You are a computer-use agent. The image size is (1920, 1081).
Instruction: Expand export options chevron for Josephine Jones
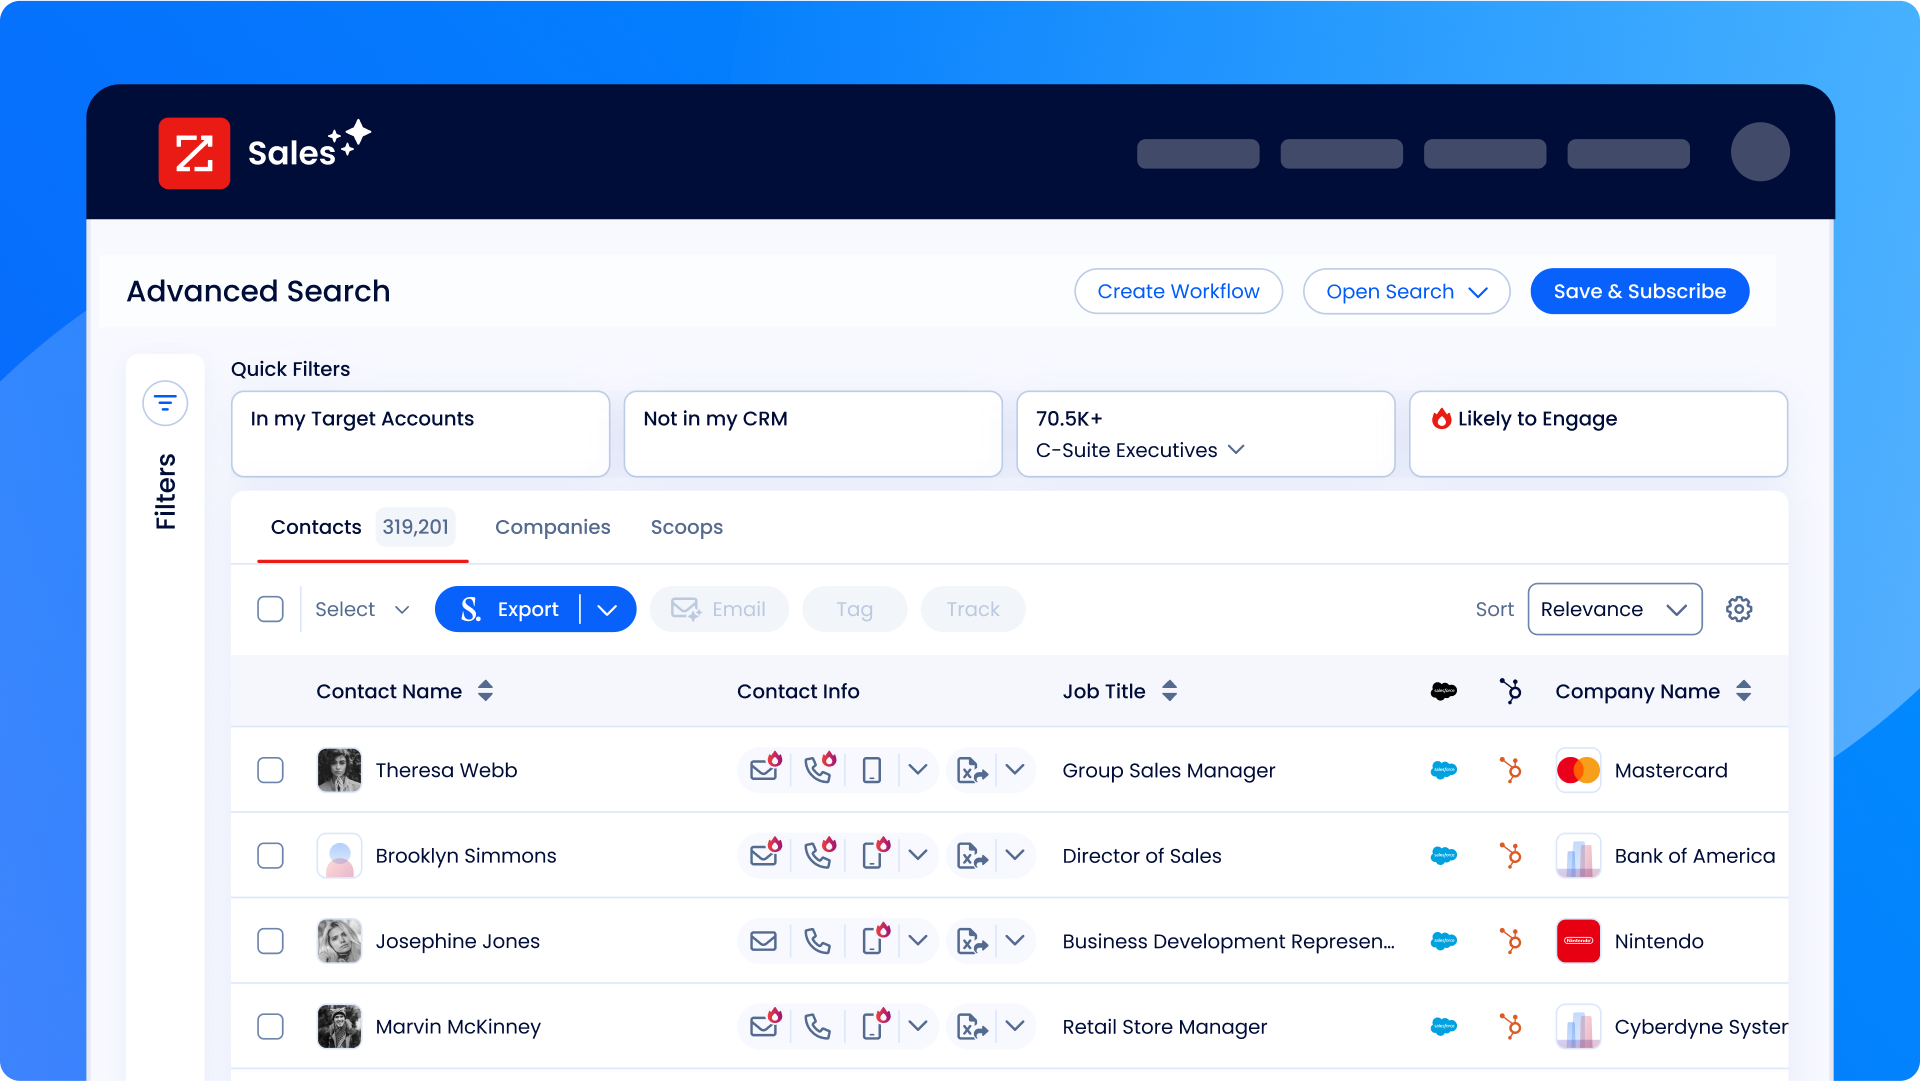point(1015,941)
